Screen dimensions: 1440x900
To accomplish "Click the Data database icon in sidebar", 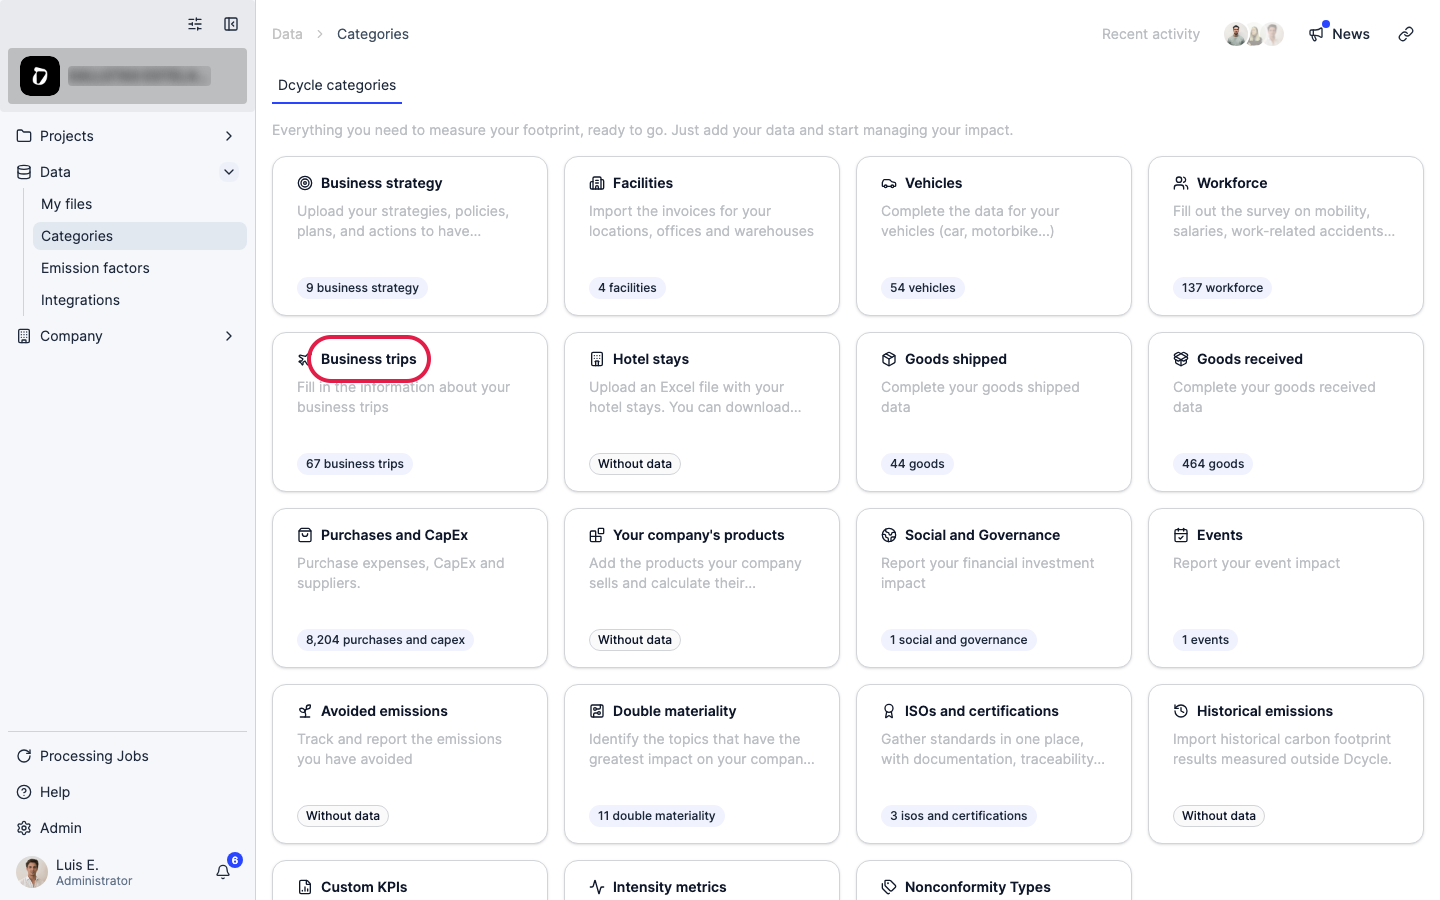I will [24, 172].
